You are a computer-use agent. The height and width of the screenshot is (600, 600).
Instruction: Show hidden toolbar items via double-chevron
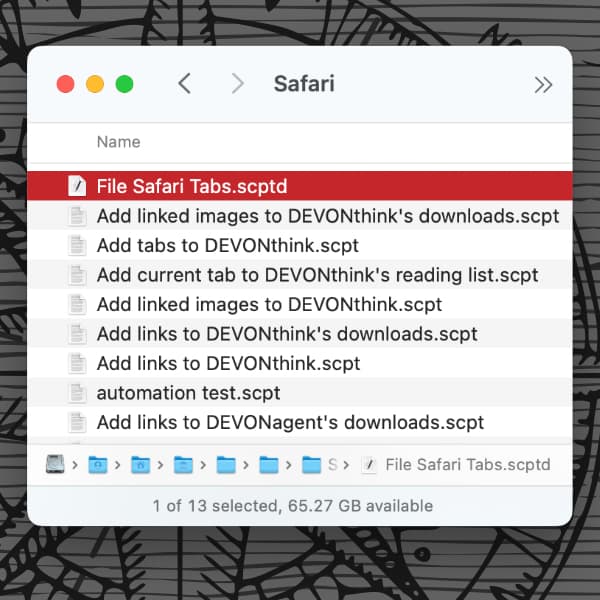click(x=543, y=85)
